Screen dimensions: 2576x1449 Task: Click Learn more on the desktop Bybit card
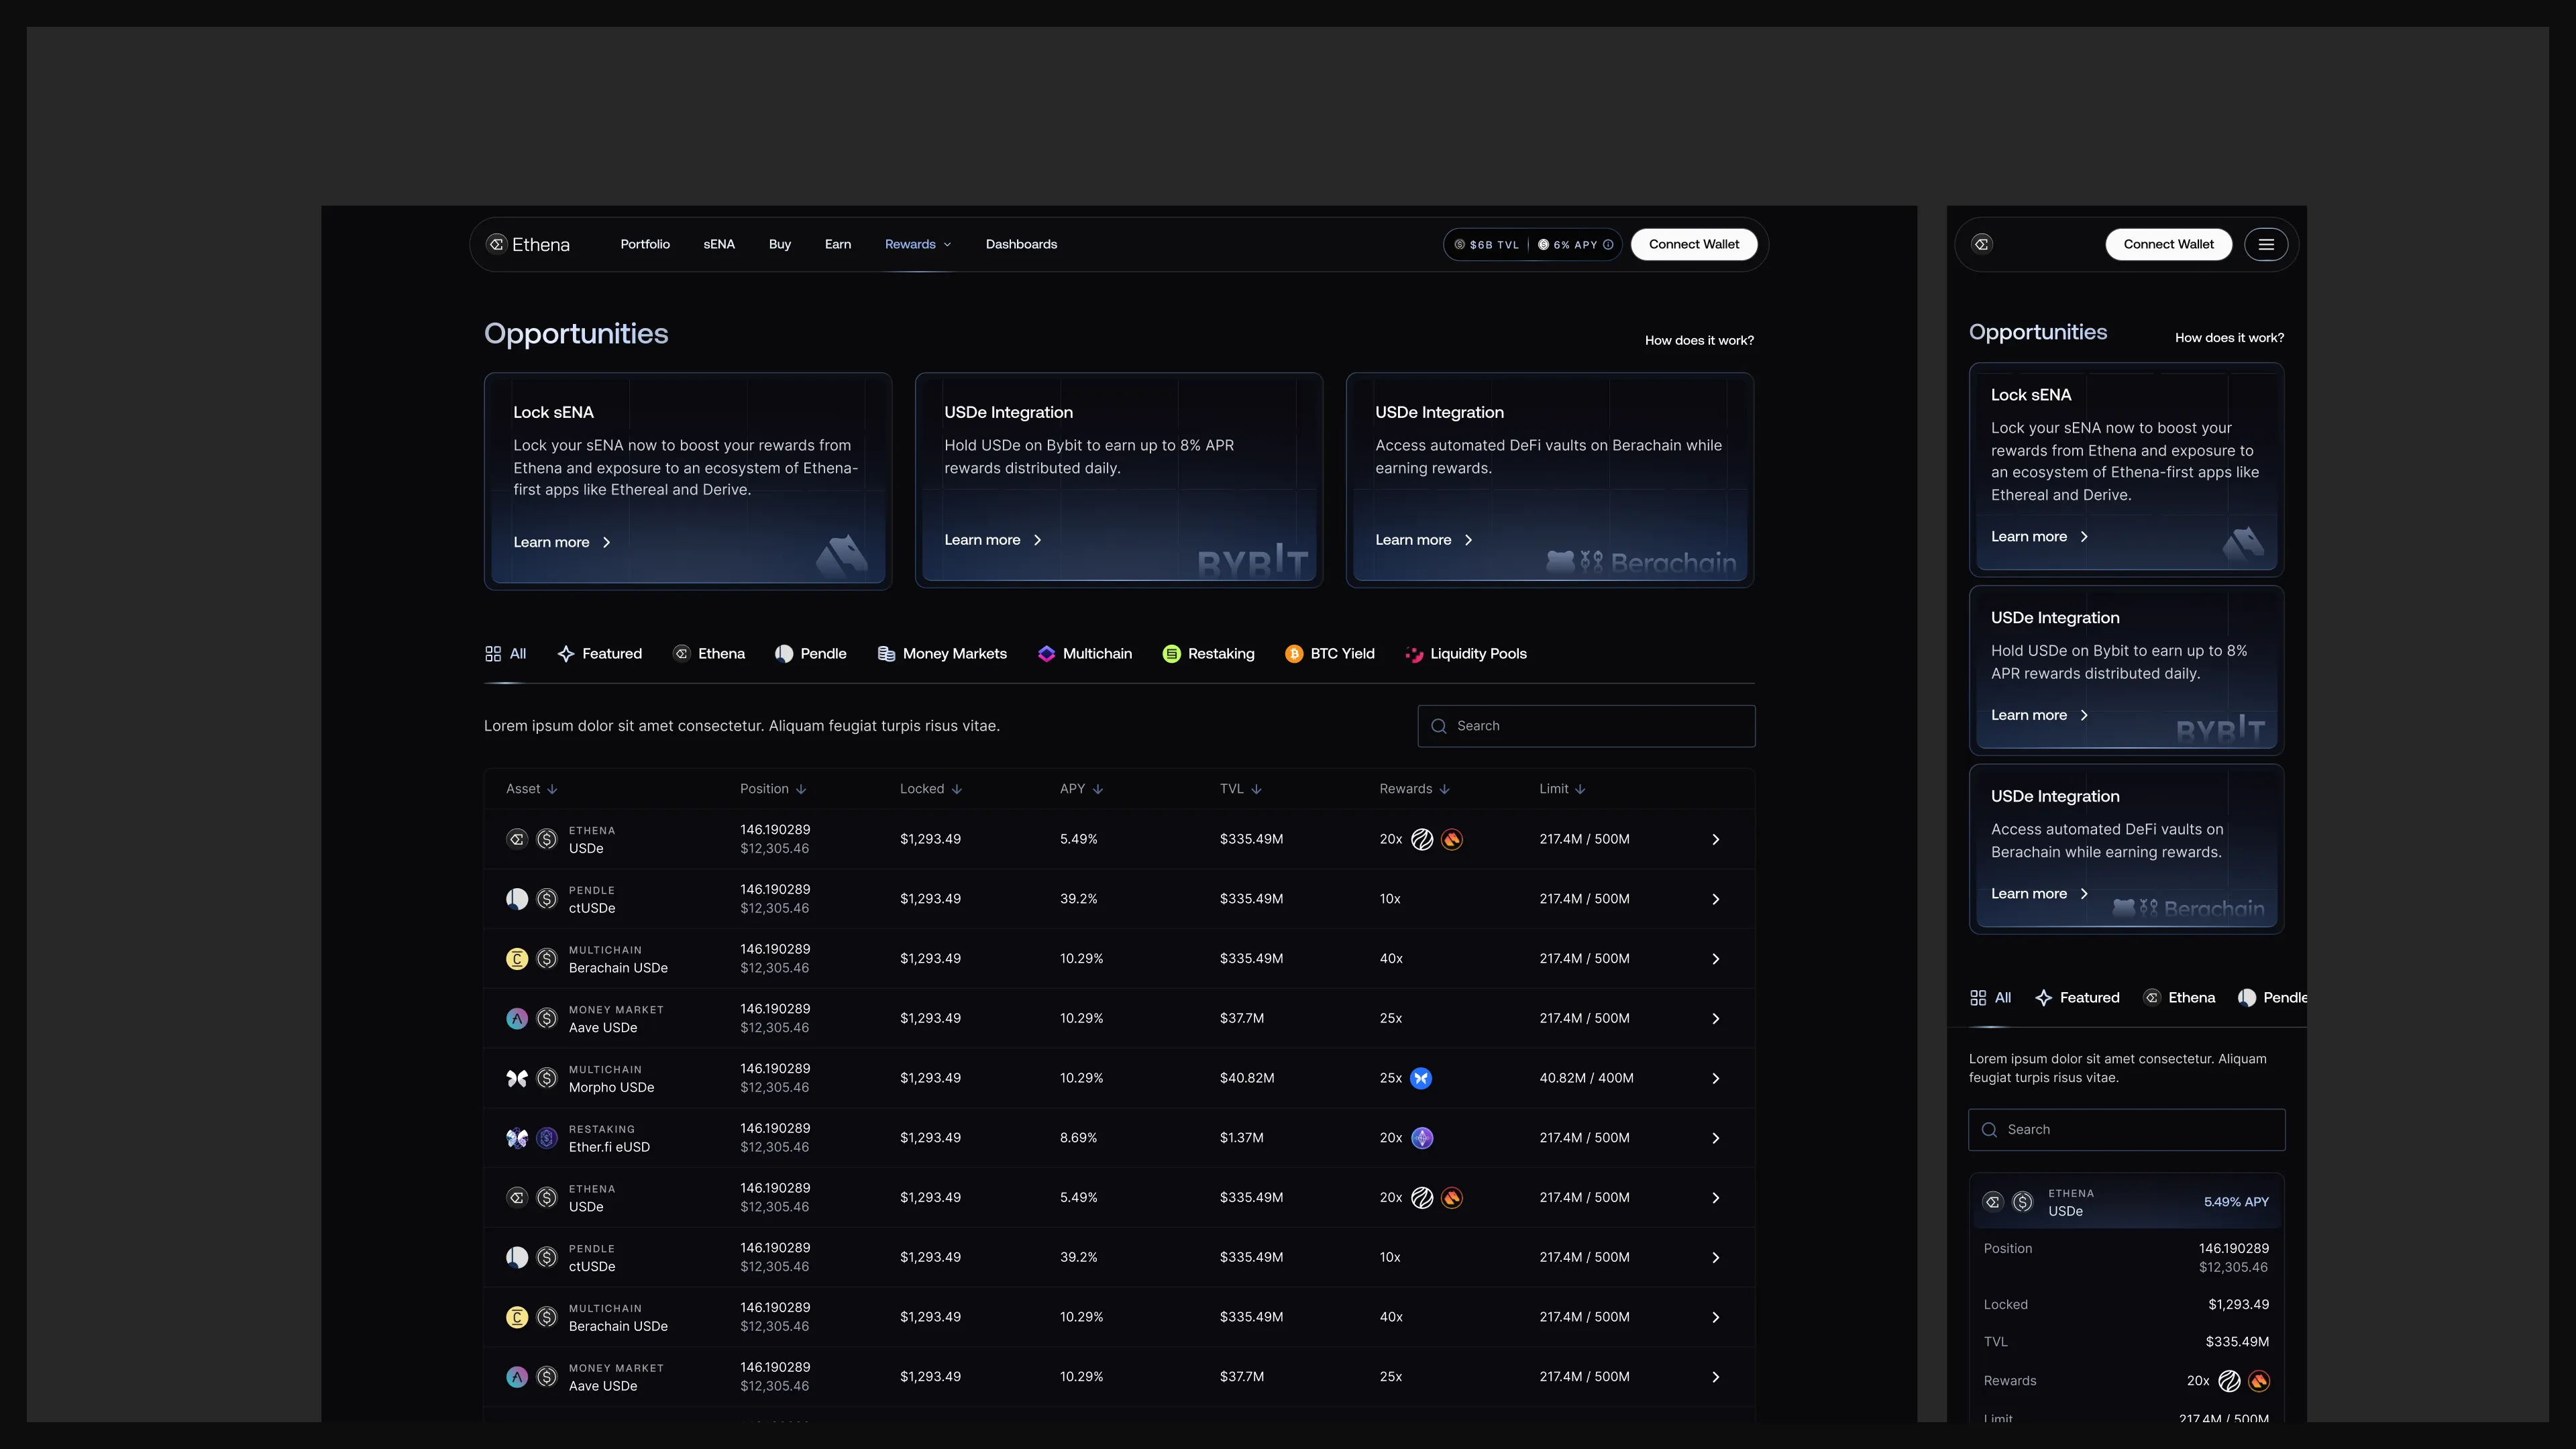pos(993,540)
